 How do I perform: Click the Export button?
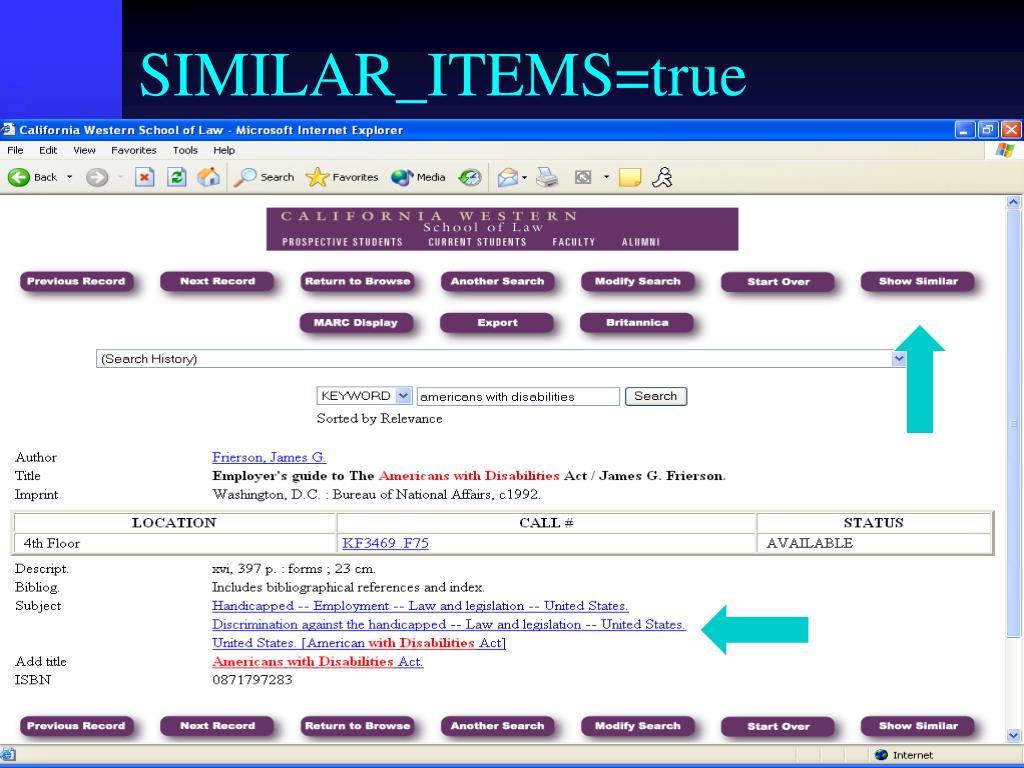tap(497, 323)
